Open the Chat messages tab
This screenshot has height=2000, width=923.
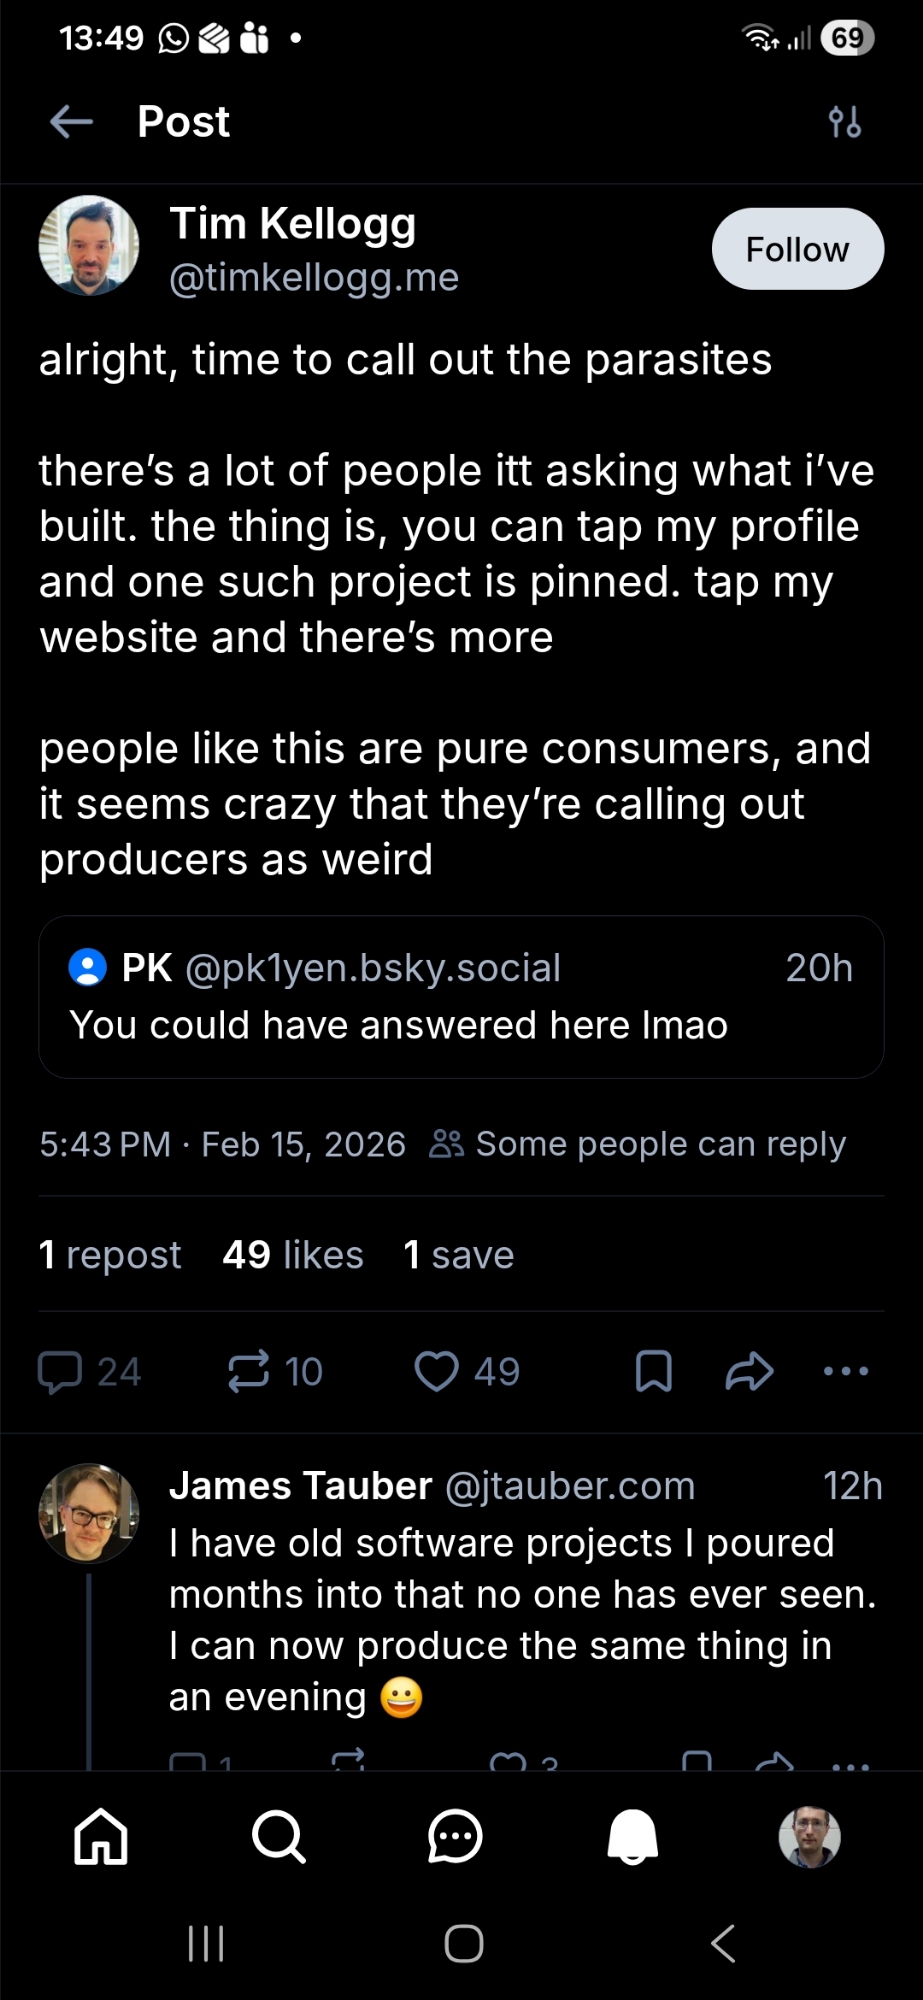click(455, 1837)
